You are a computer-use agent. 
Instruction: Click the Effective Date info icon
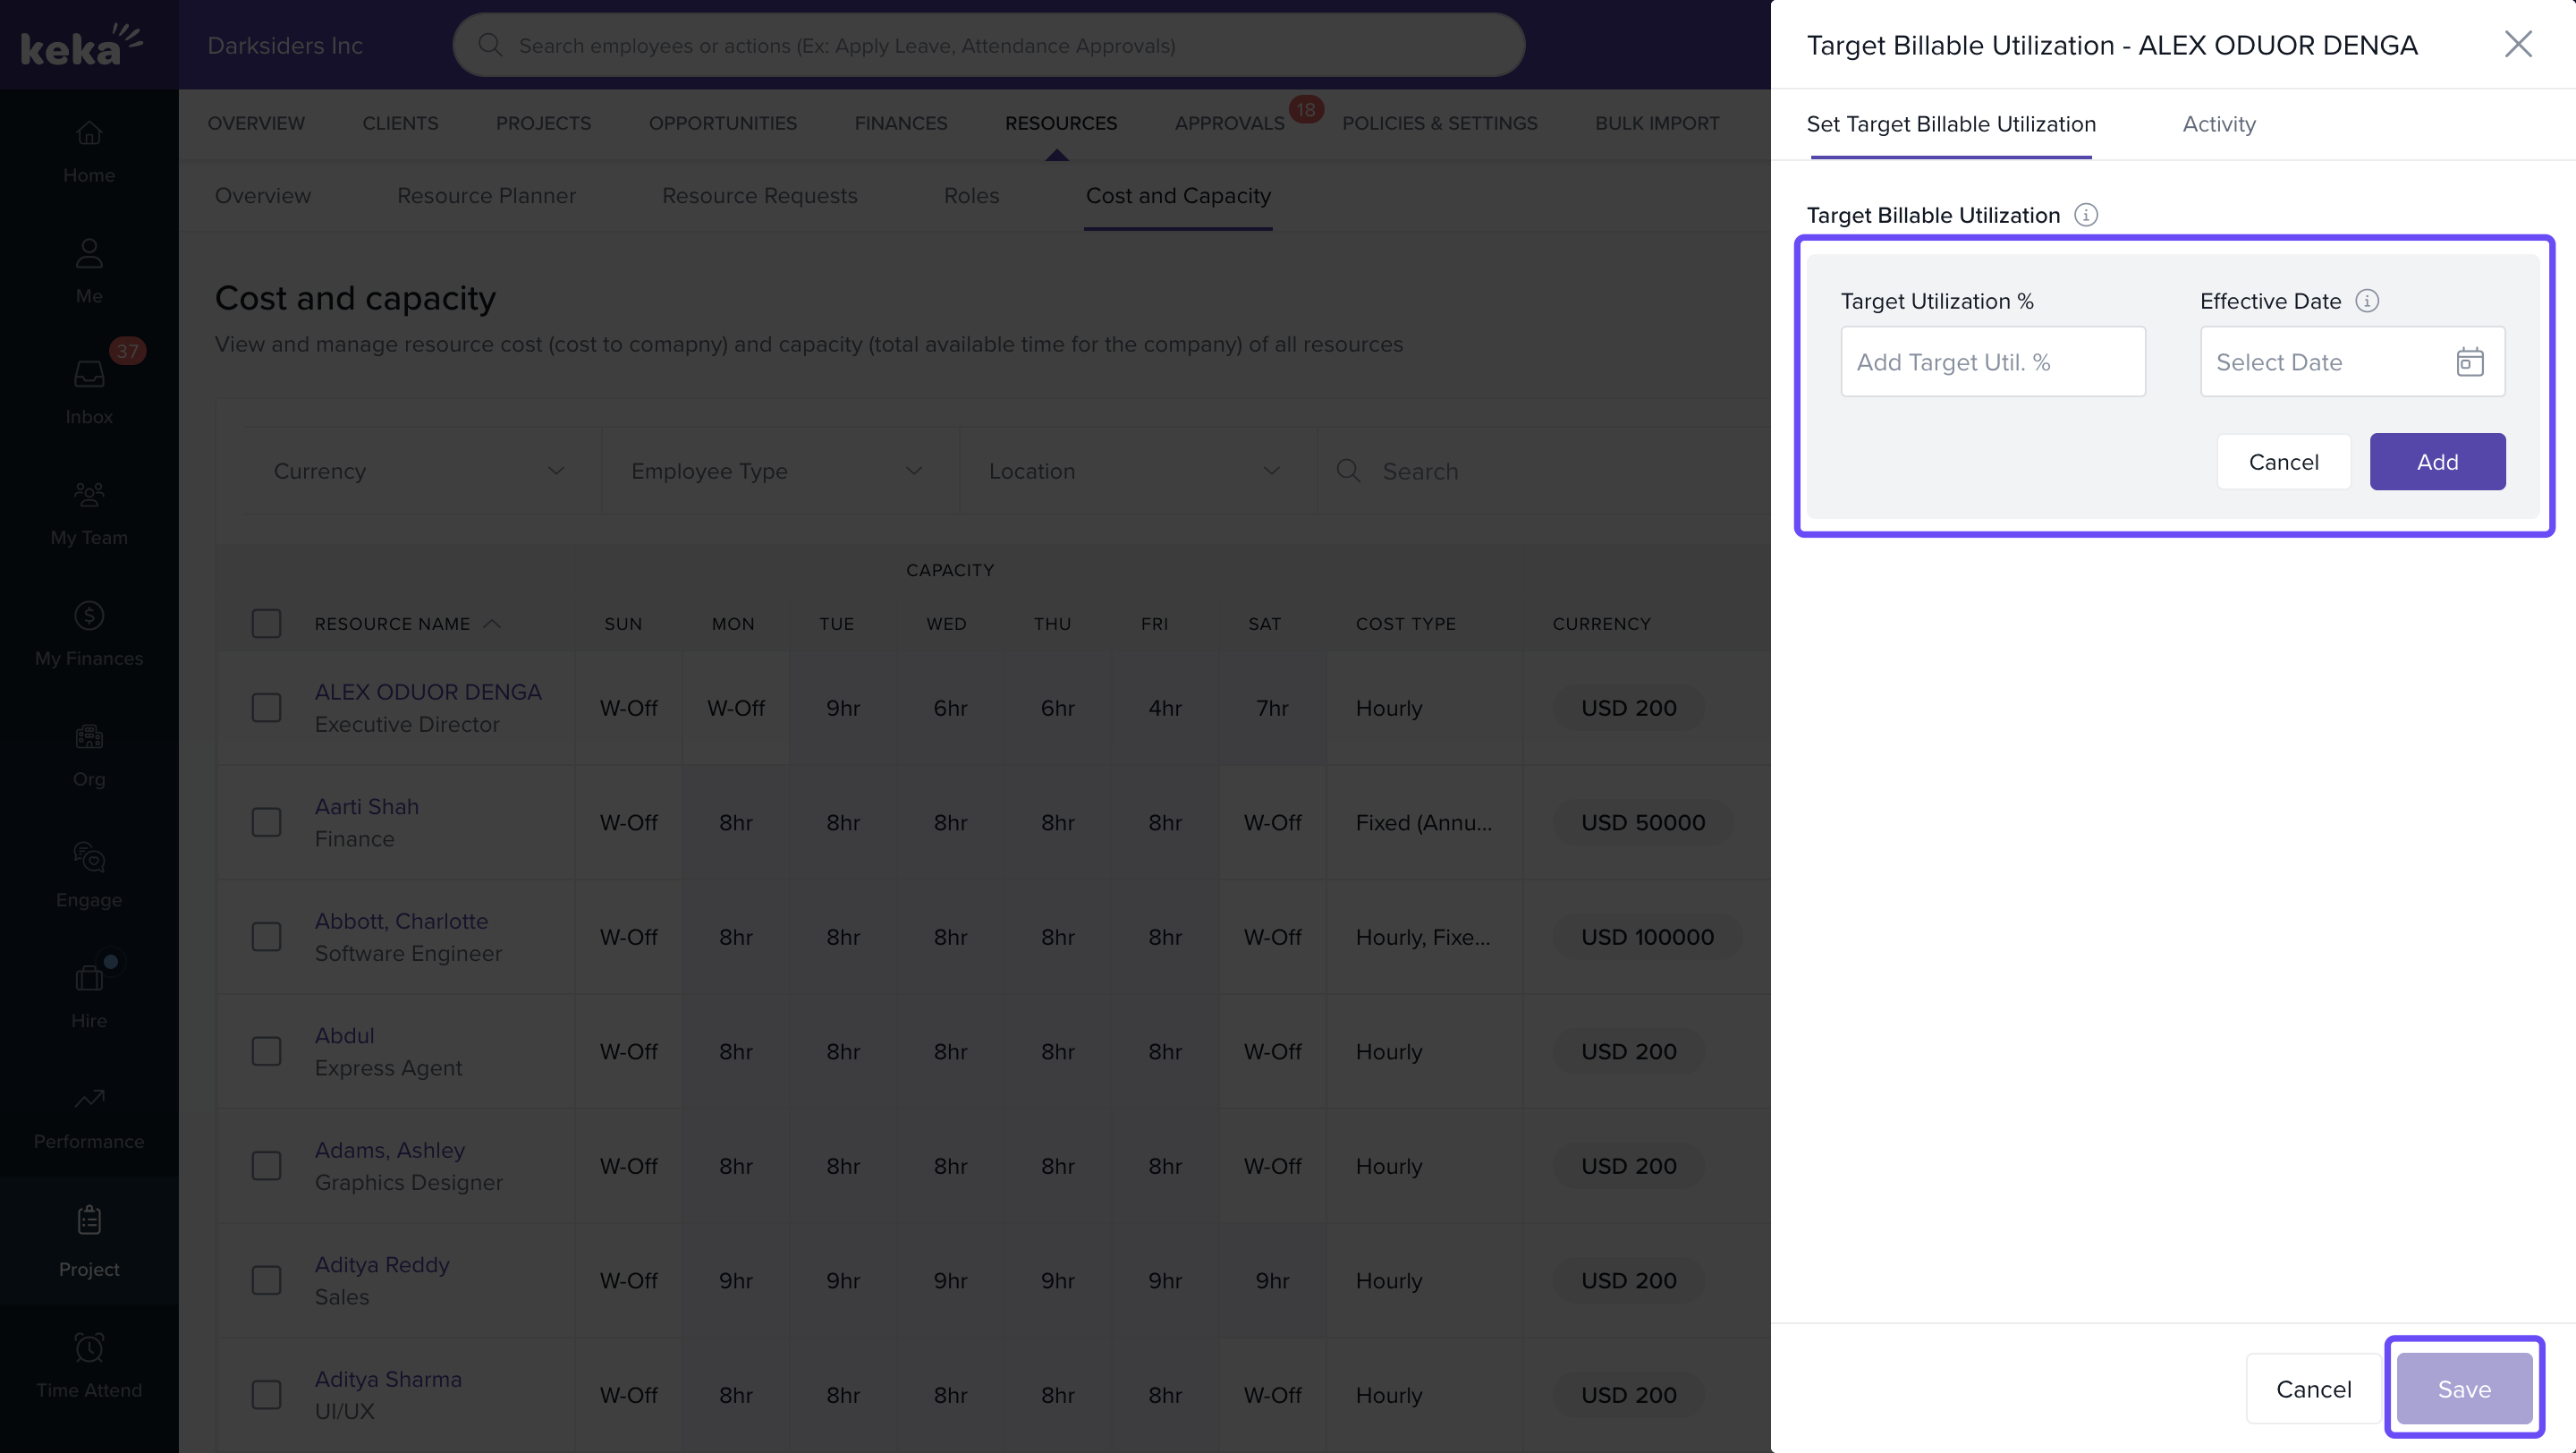[x=2366, y=301]
